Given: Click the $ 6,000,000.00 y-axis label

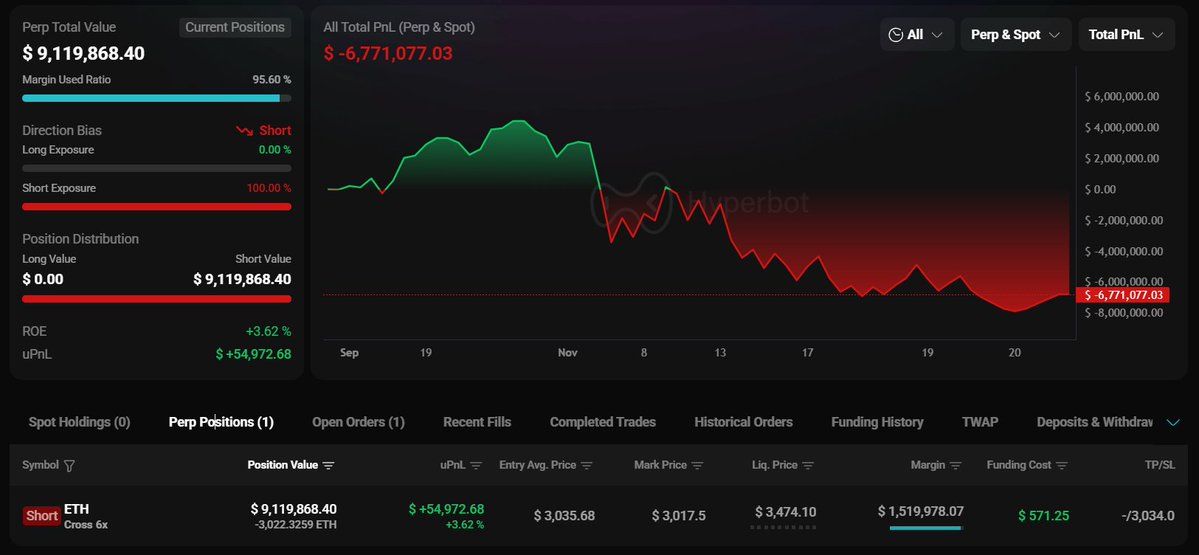Looking at the screenshot, I should pyautogui.click(x=1122, y=96).
